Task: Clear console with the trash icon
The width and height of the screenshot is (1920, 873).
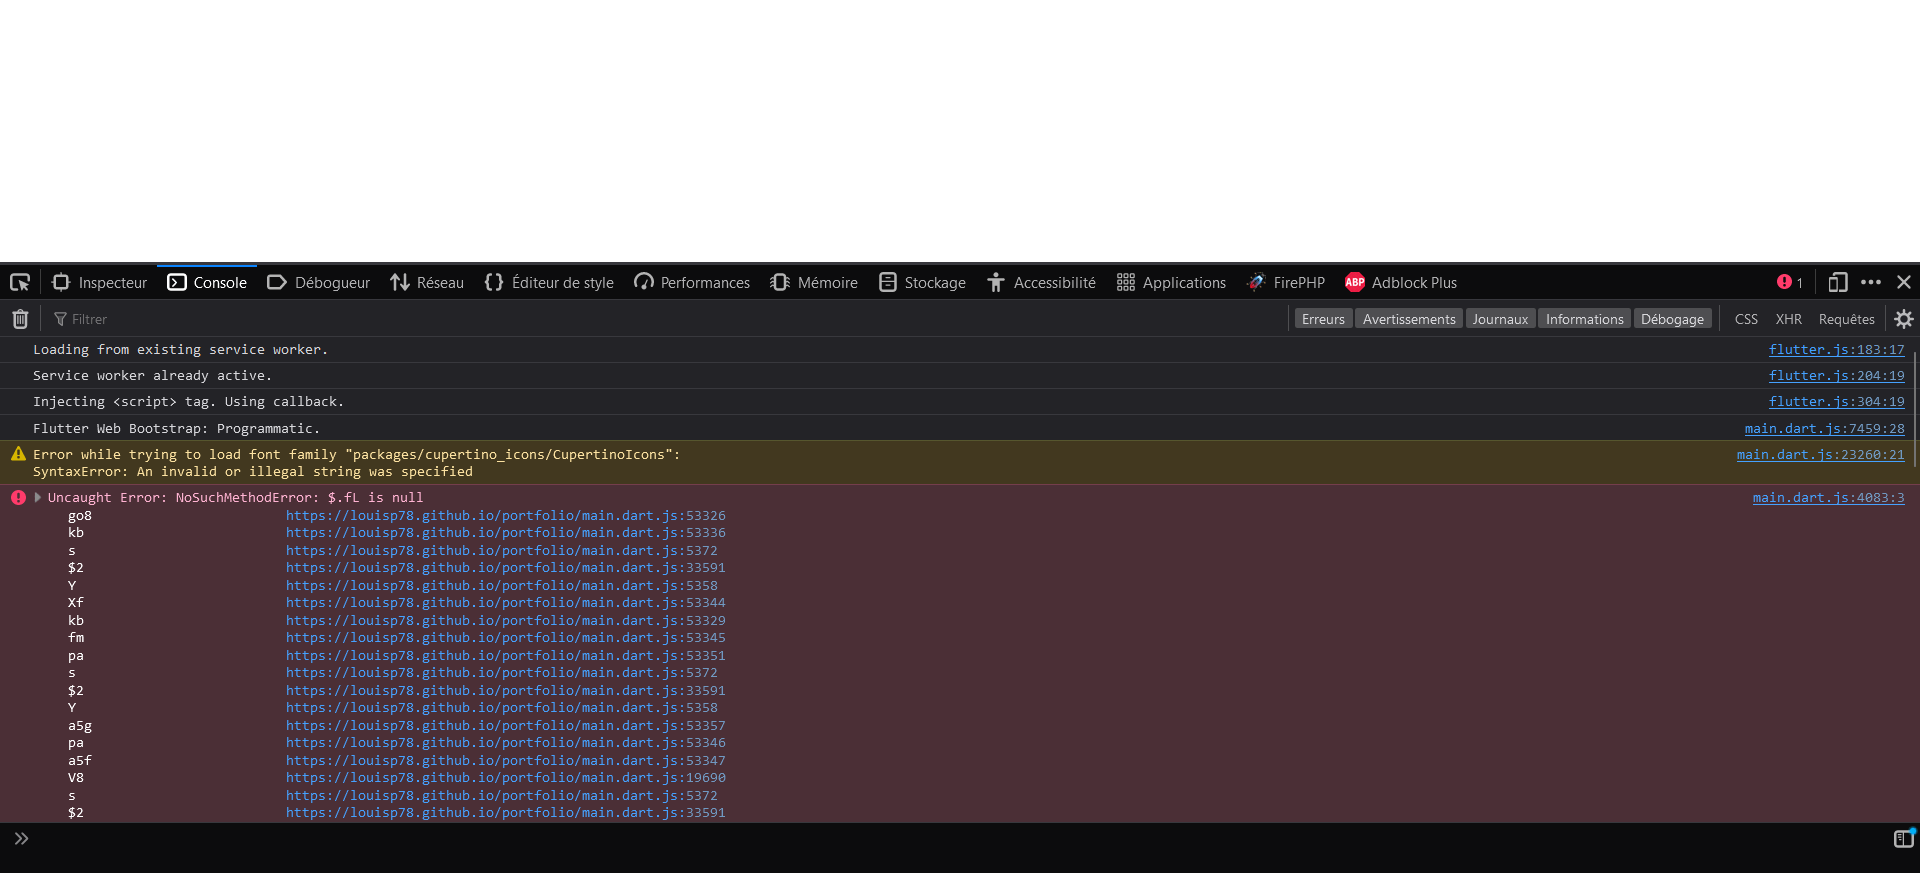Action: [20, 319]
